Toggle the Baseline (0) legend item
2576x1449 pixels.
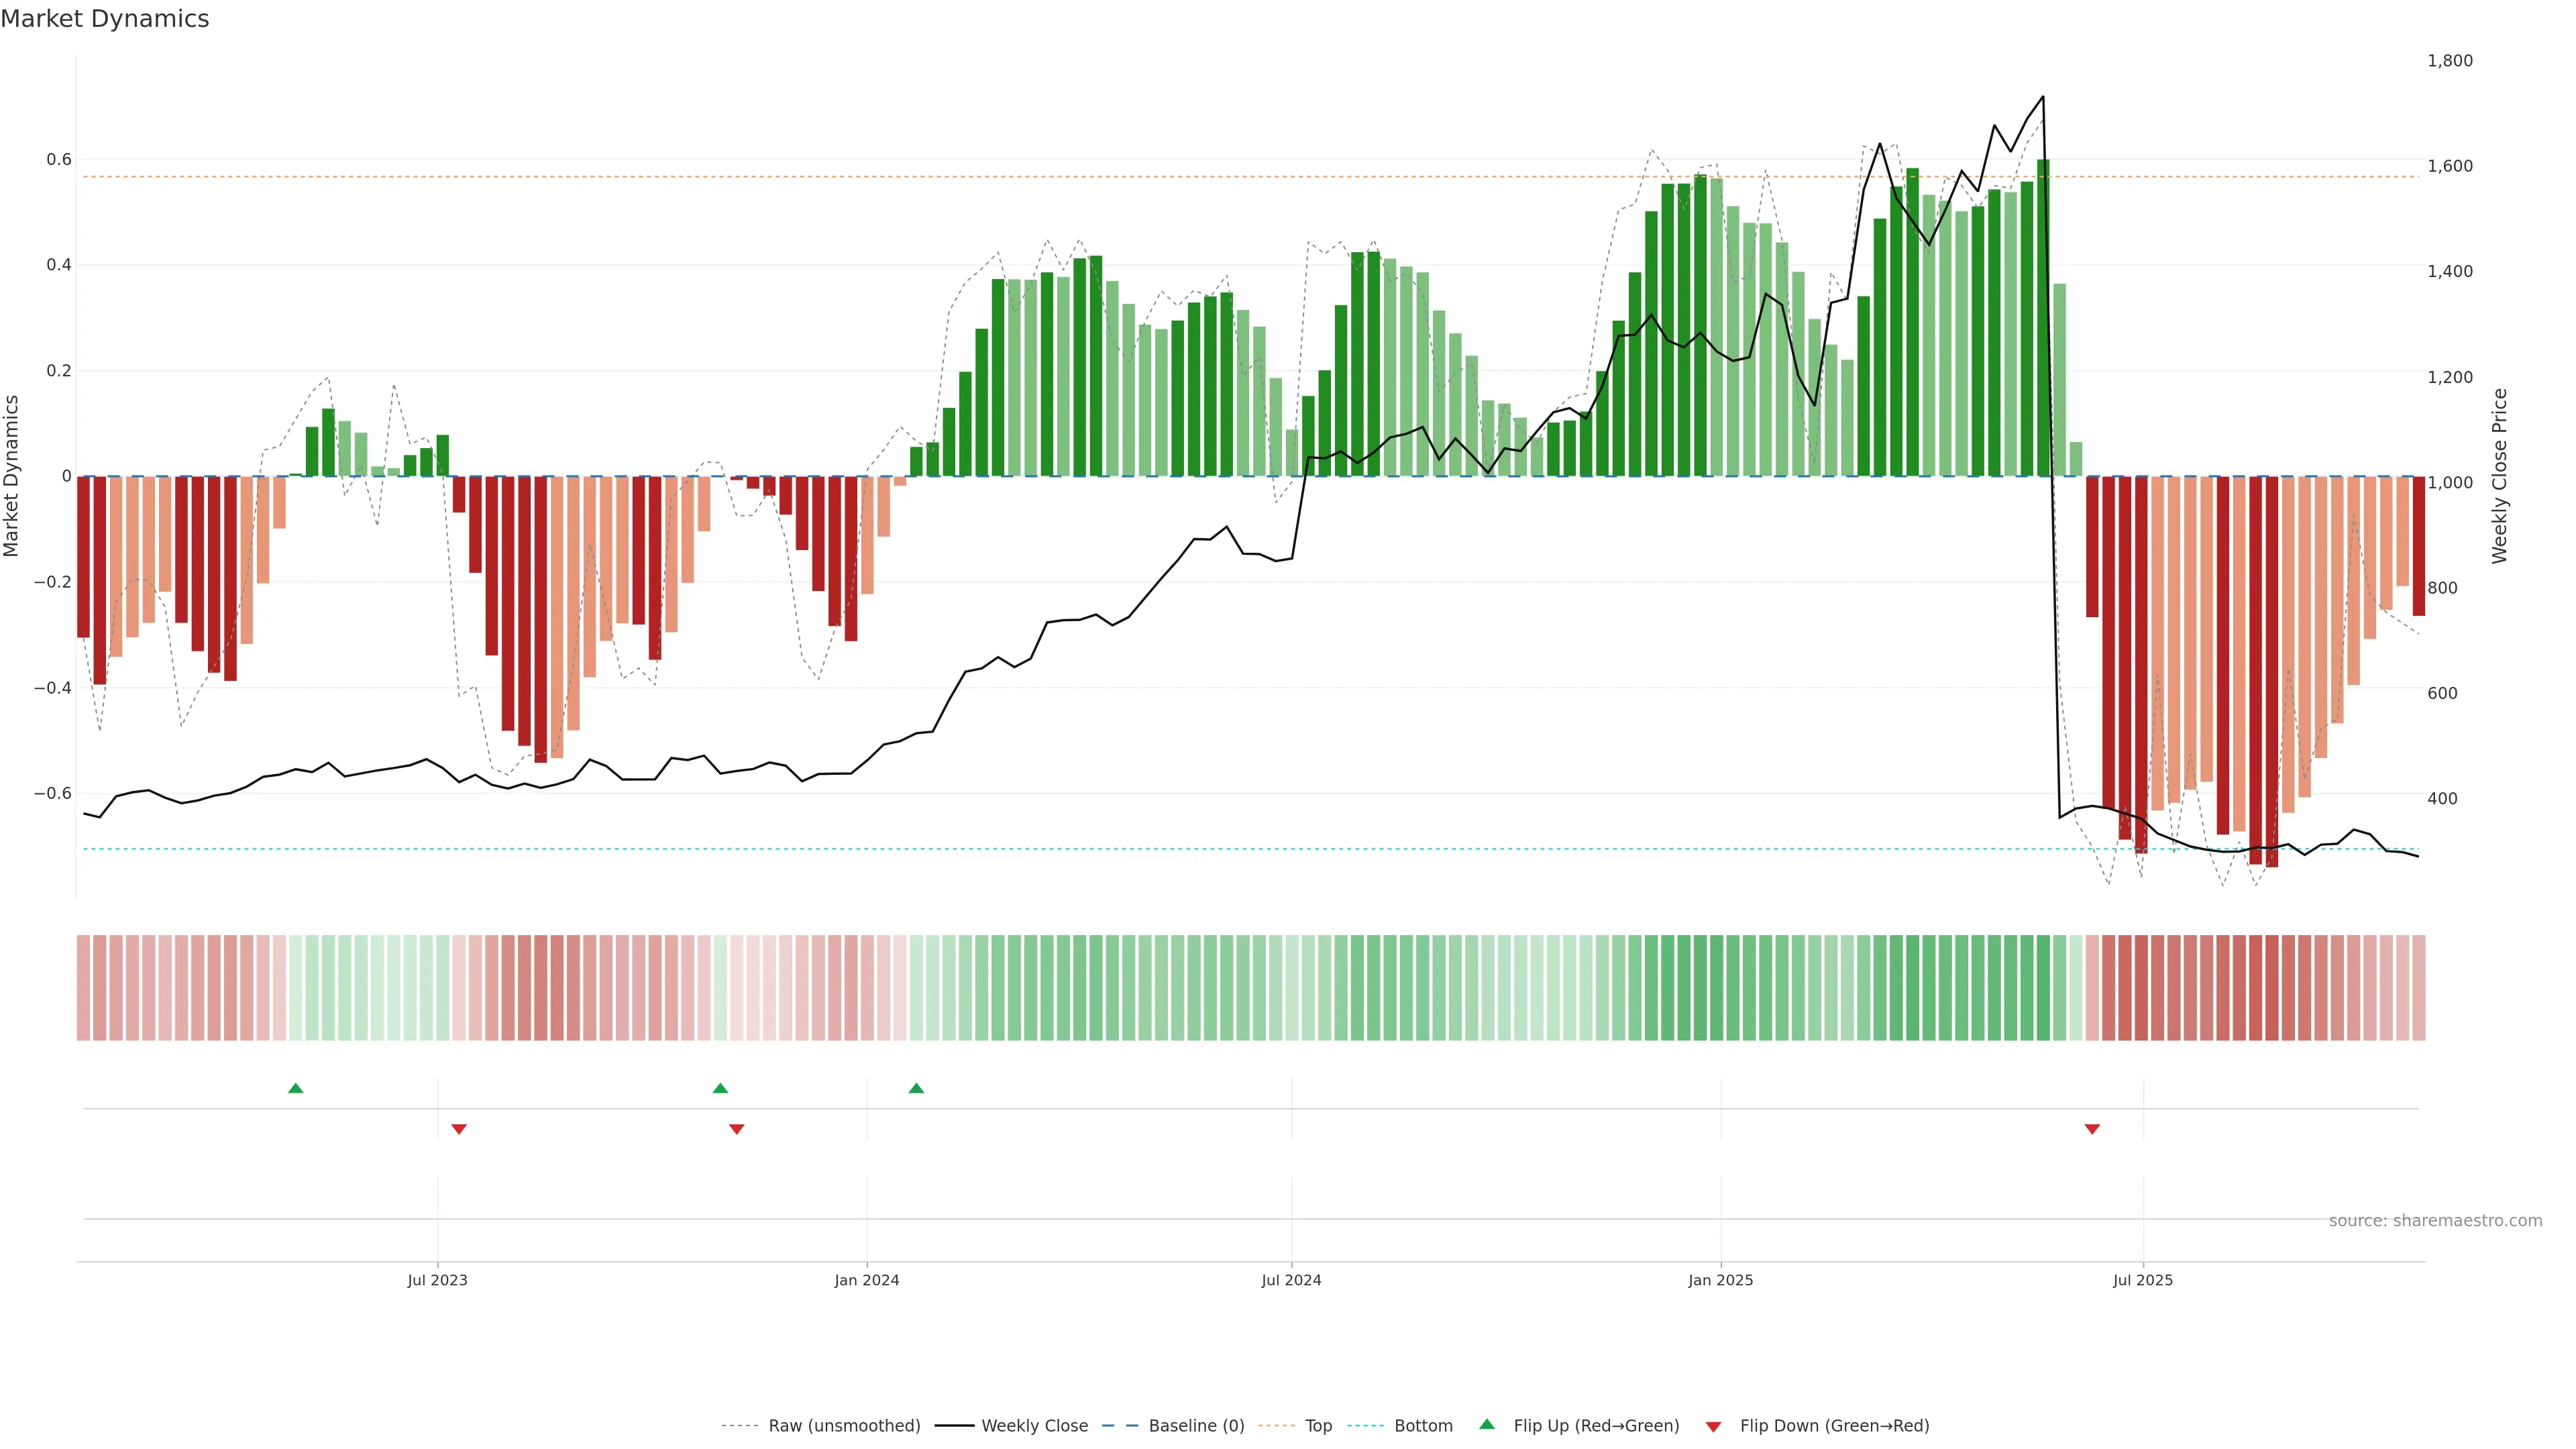[x=1196, y=1426]
